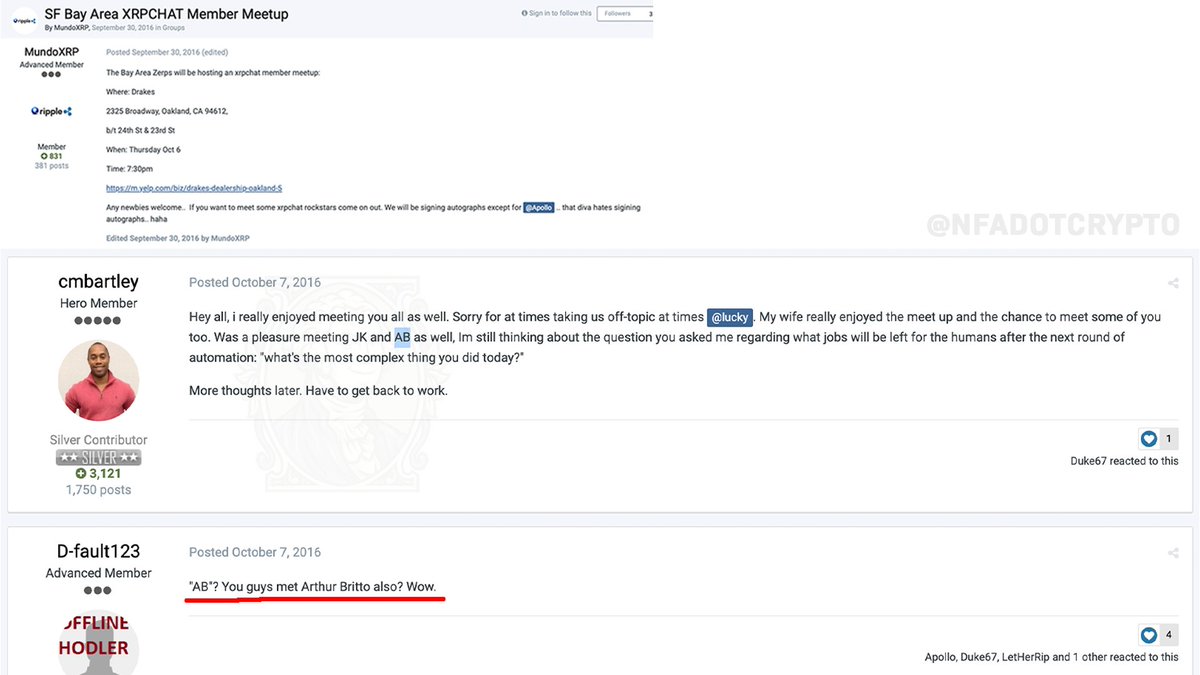The width and height of the screenshot is (1200, 675).
Task: Select Advanced Member under MundoXRP
Action: (x=52, y=65)
